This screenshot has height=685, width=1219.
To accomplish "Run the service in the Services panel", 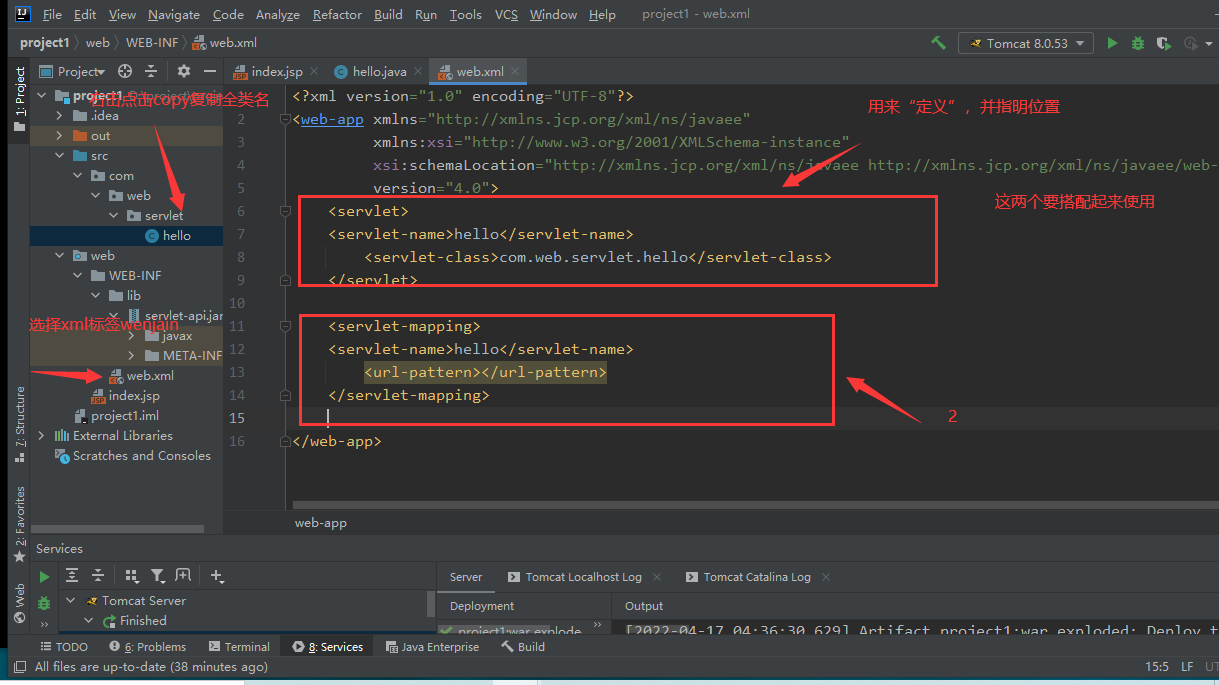I will tap(44, 577).
